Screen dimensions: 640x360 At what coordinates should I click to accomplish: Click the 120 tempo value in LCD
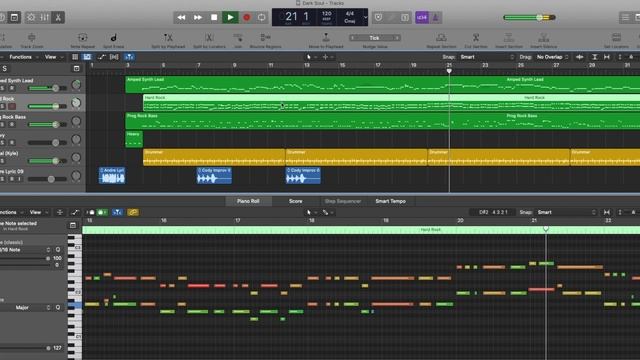coord(327,13)
